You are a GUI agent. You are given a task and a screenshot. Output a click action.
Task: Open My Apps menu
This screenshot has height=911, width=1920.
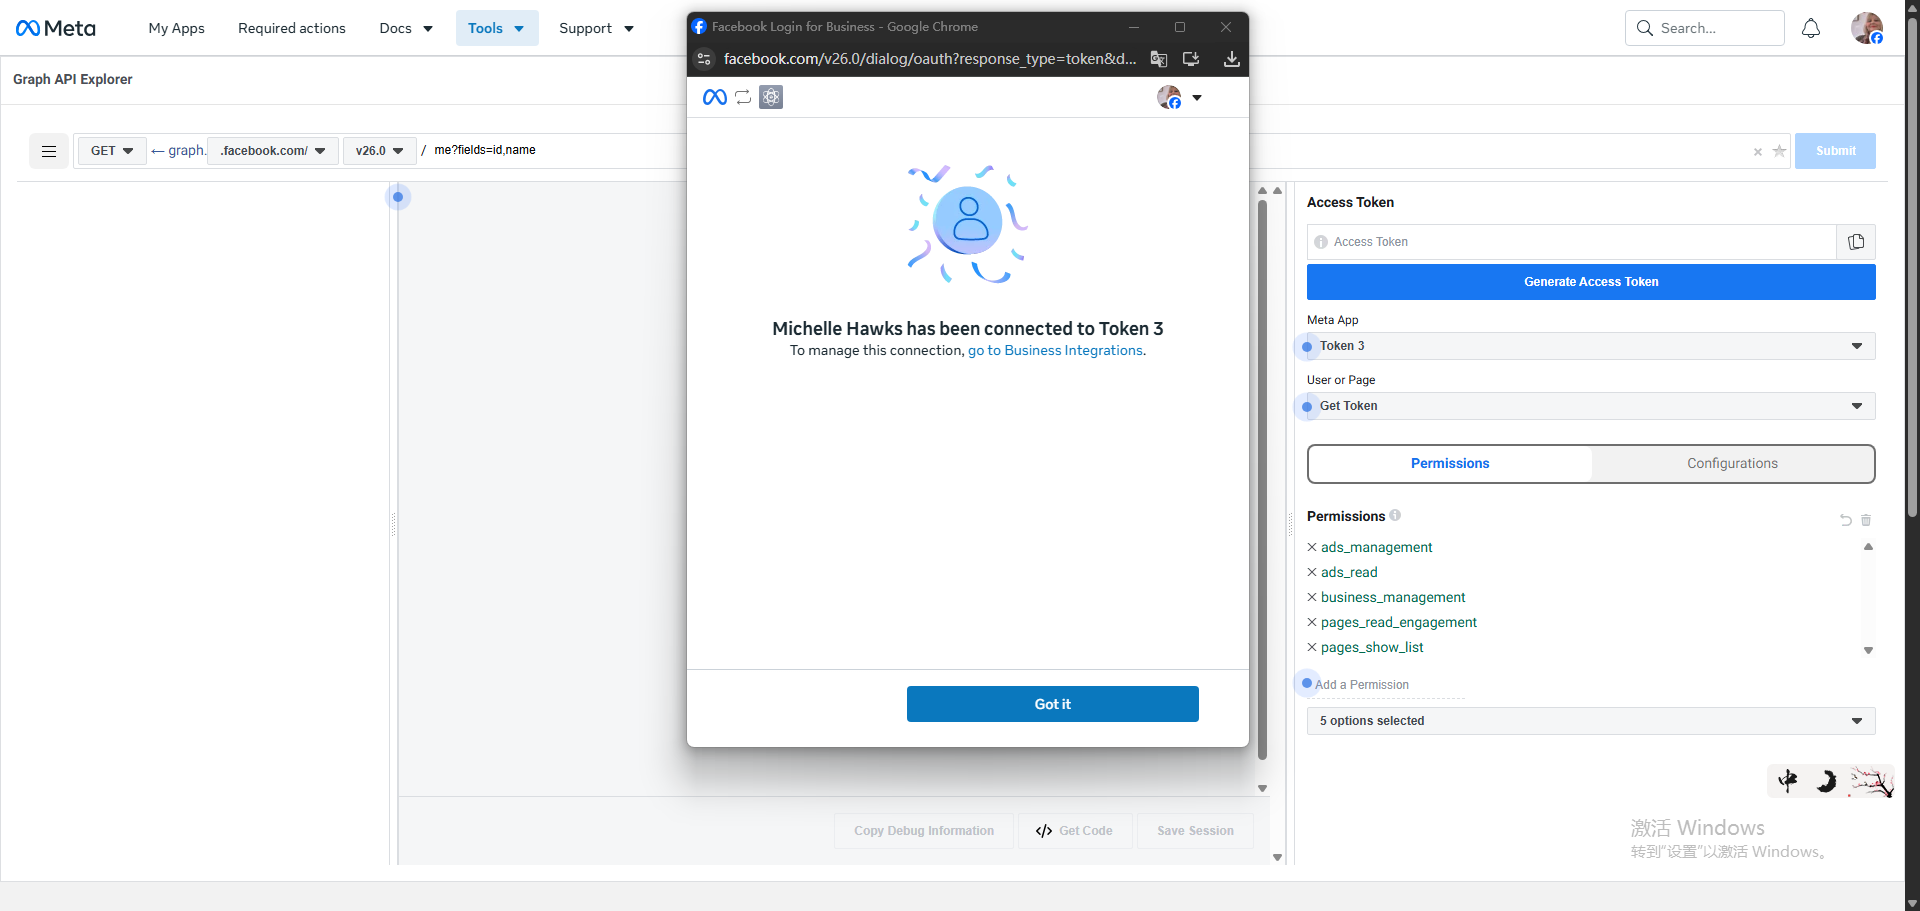[177, 28]
